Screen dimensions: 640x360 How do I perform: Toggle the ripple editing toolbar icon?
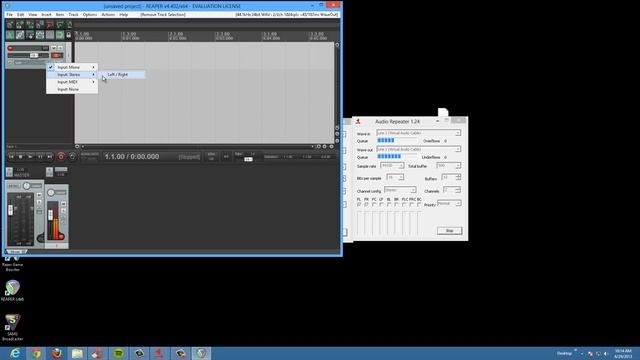(x=30, y=35)
